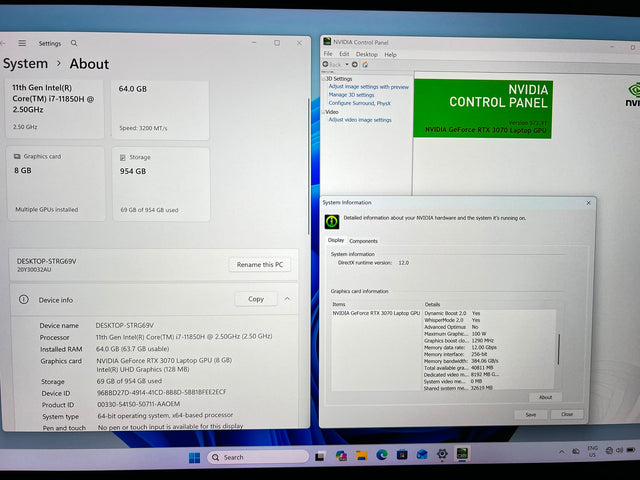Screen dimensions: 640x480
Task: Switch to the Components tab
Action: point(363,241)
